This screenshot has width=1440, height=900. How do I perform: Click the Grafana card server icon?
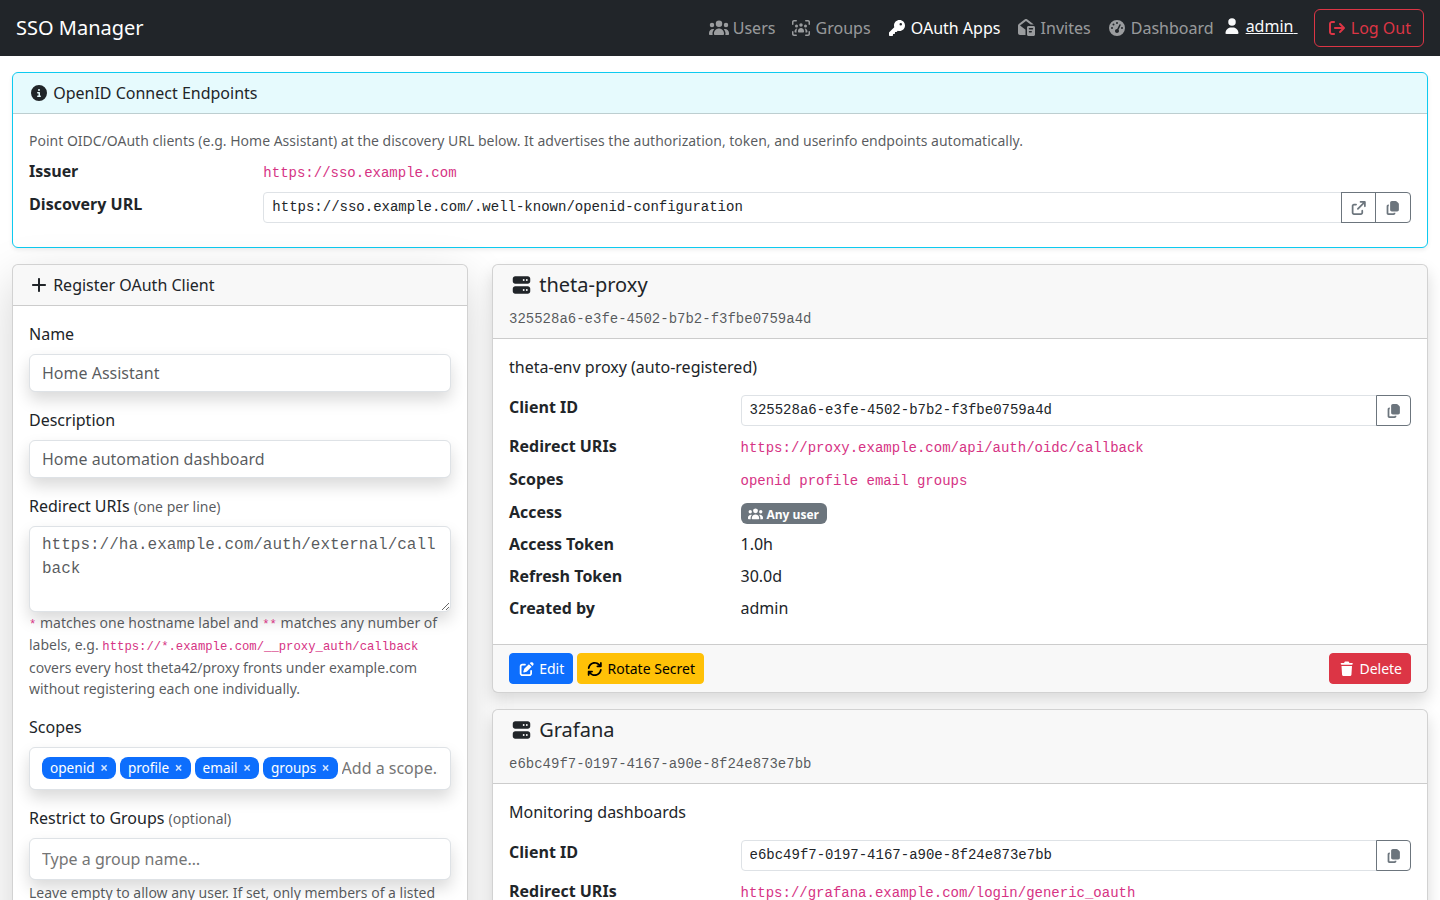point(521,730)
